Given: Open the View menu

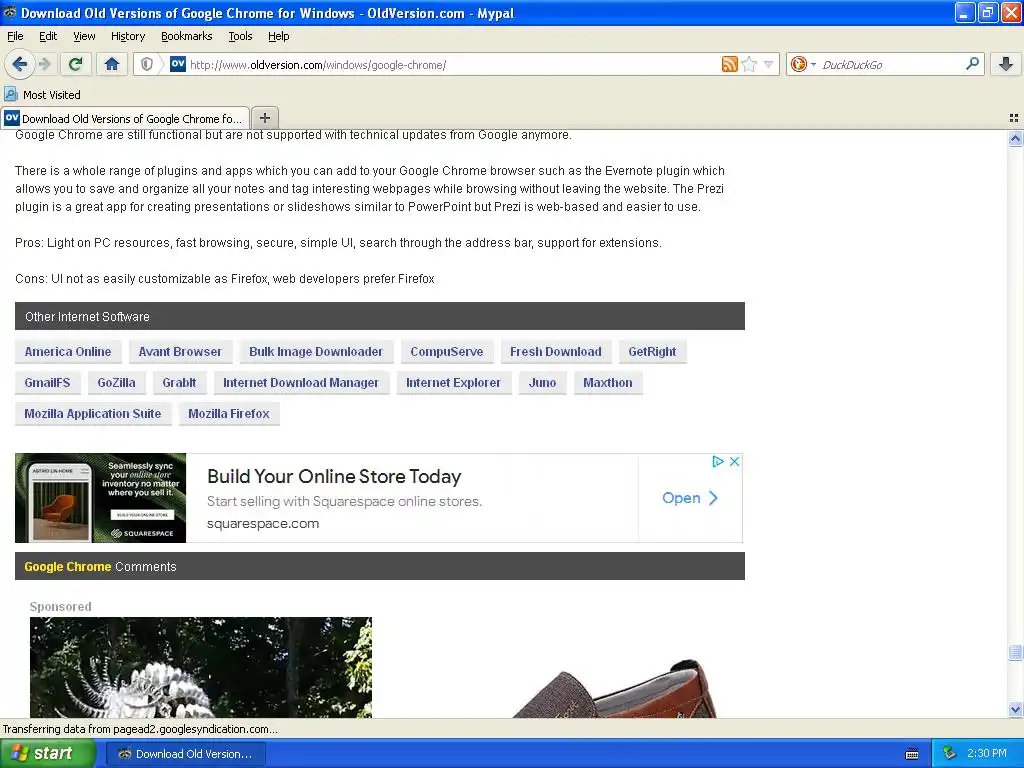Looking at the screenshot, I should point(84,36).
